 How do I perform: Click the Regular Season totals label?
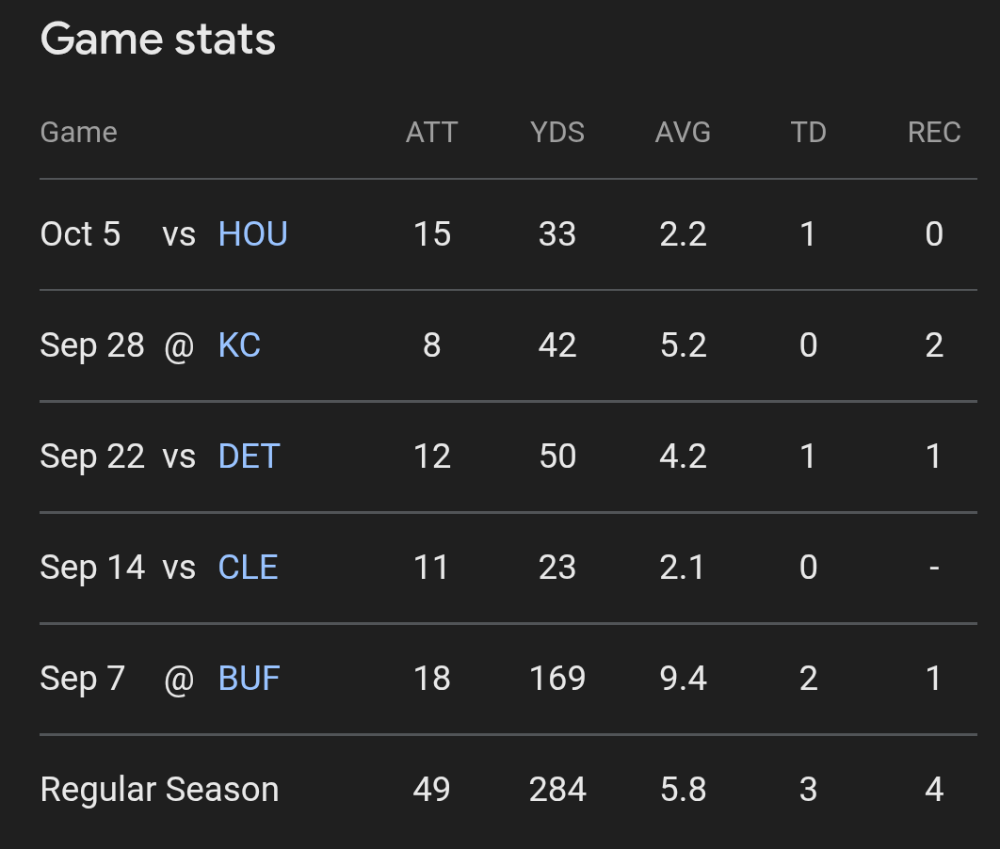(x=159, y=789)
